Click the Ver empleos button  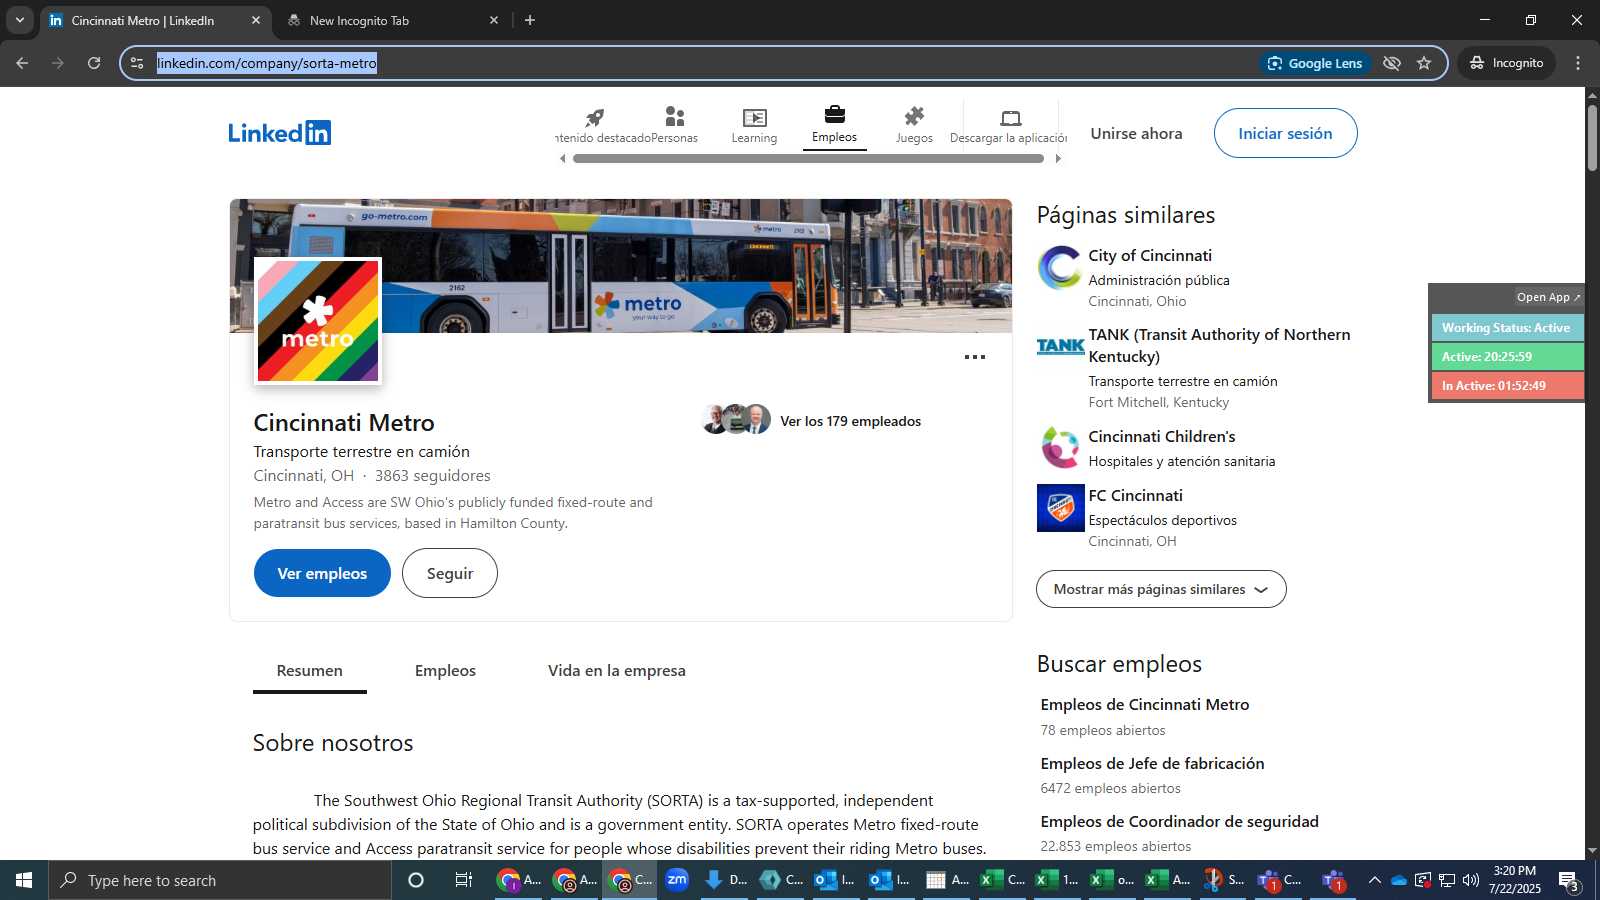point(322,573)
